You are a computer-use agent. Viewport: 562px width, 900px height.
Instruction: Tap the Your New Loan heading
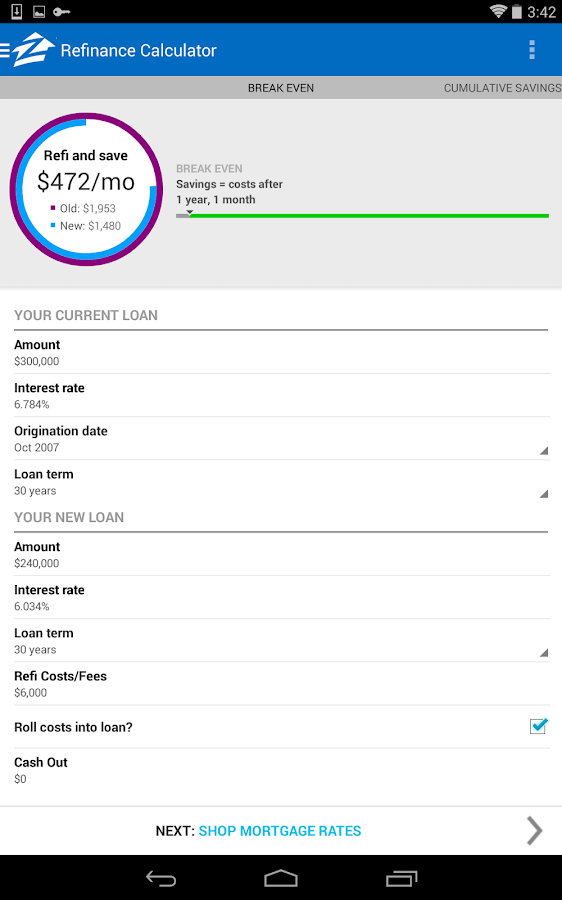click(69, 517)
